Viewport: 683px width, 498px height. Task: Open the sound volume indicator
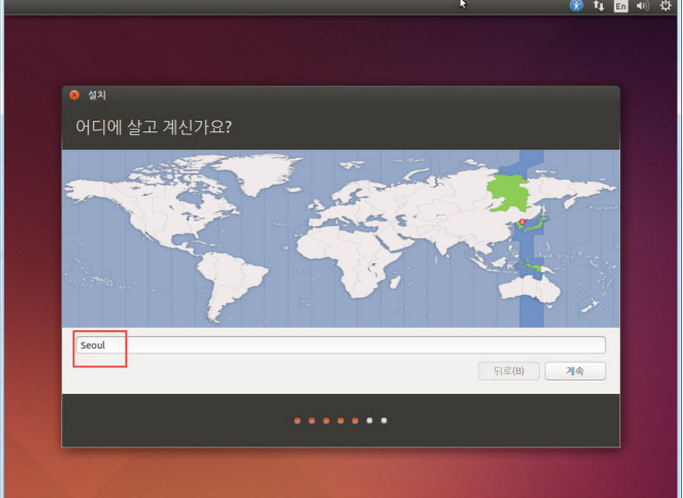[642, 6]
